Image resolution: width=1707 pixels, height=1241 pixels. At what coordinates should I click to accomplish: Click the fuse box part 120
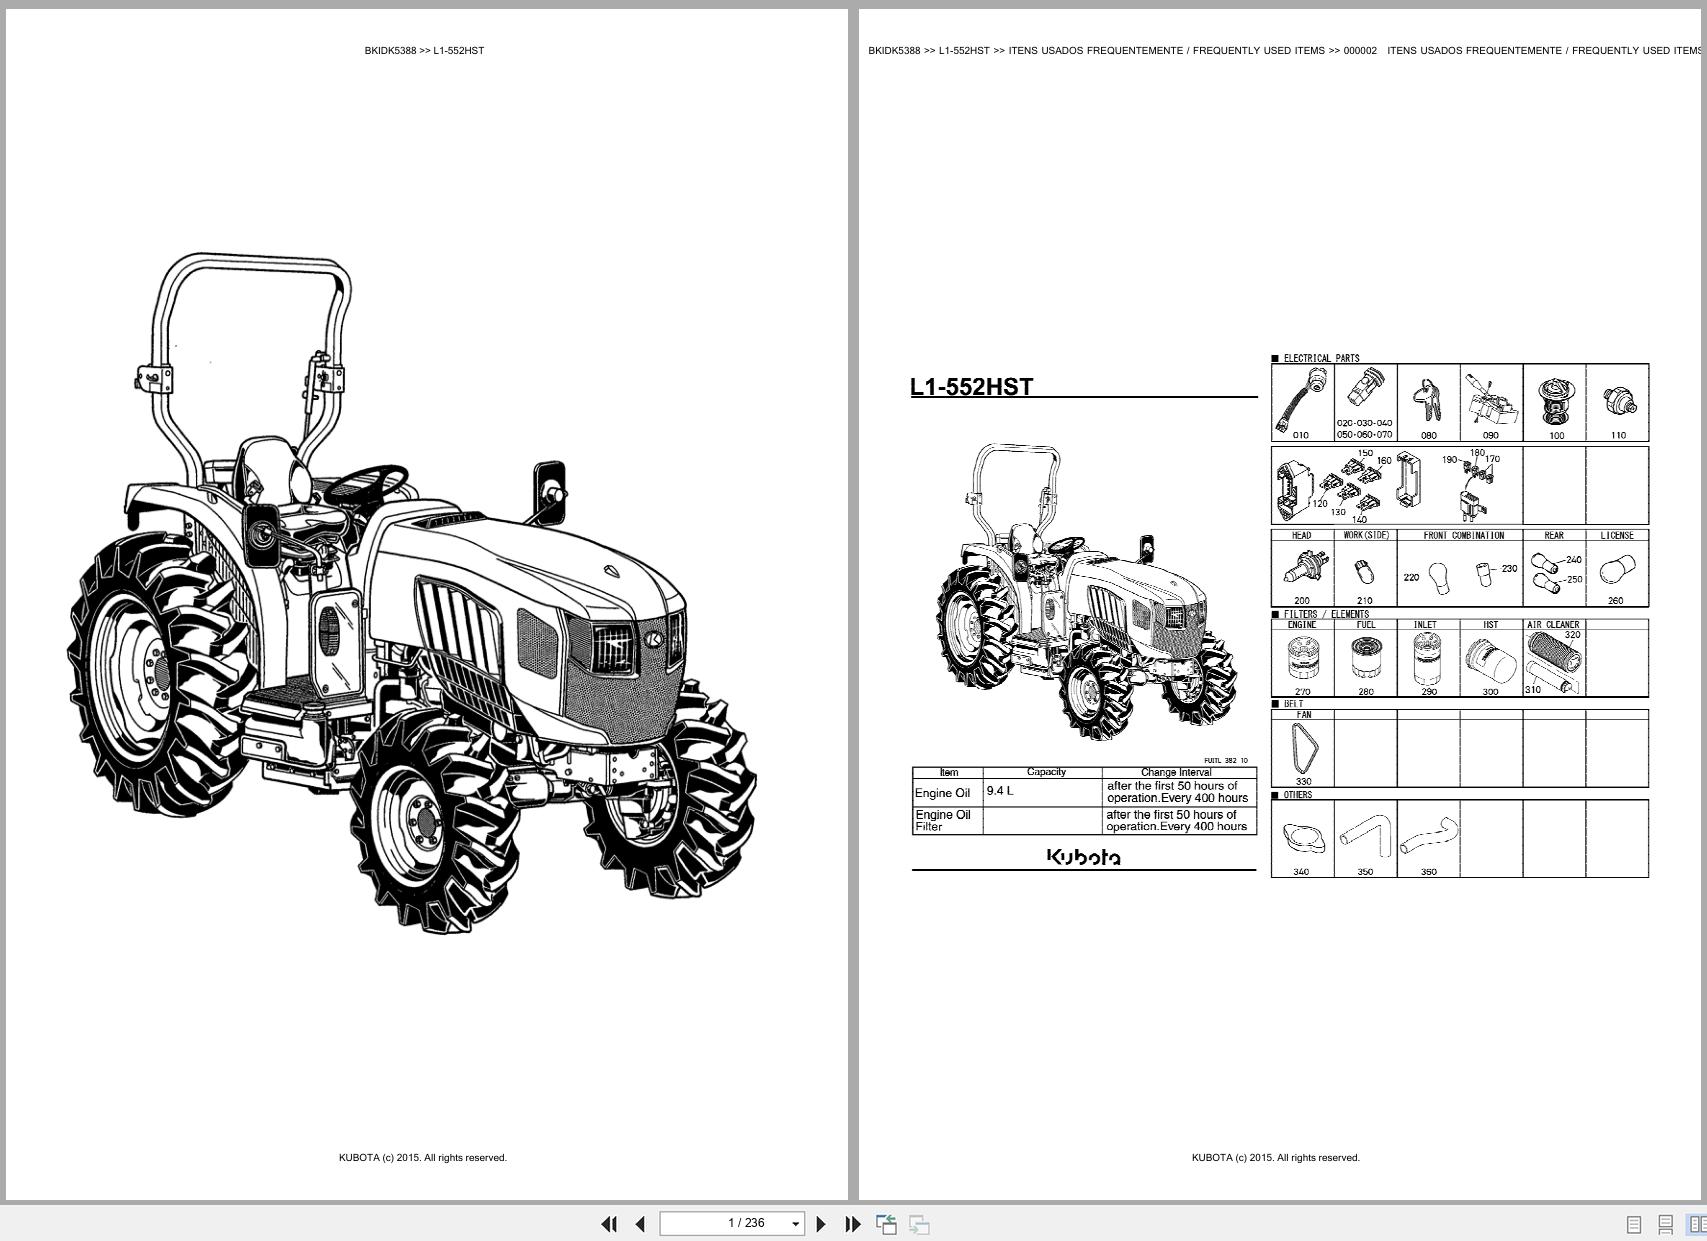click(x=1294, y=488)
